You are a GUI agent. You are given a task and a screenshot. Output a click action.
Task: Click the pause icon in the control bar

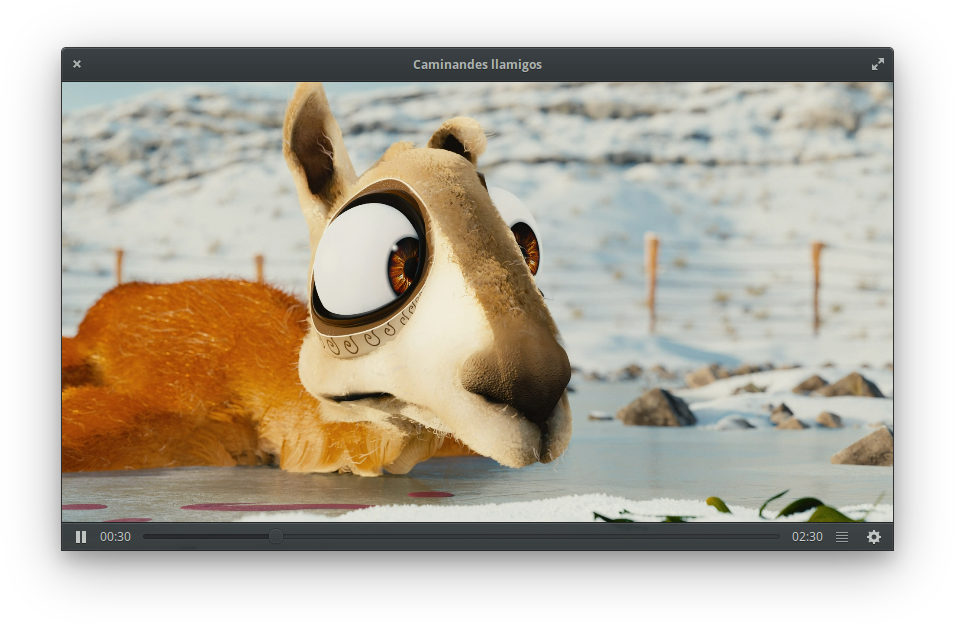(x=81, y=537)
